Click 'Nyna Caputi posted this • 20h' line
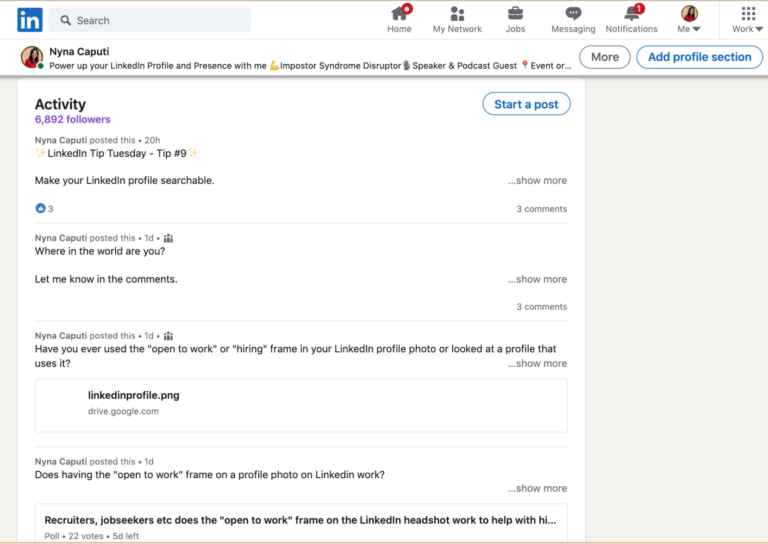 point(97,140)
